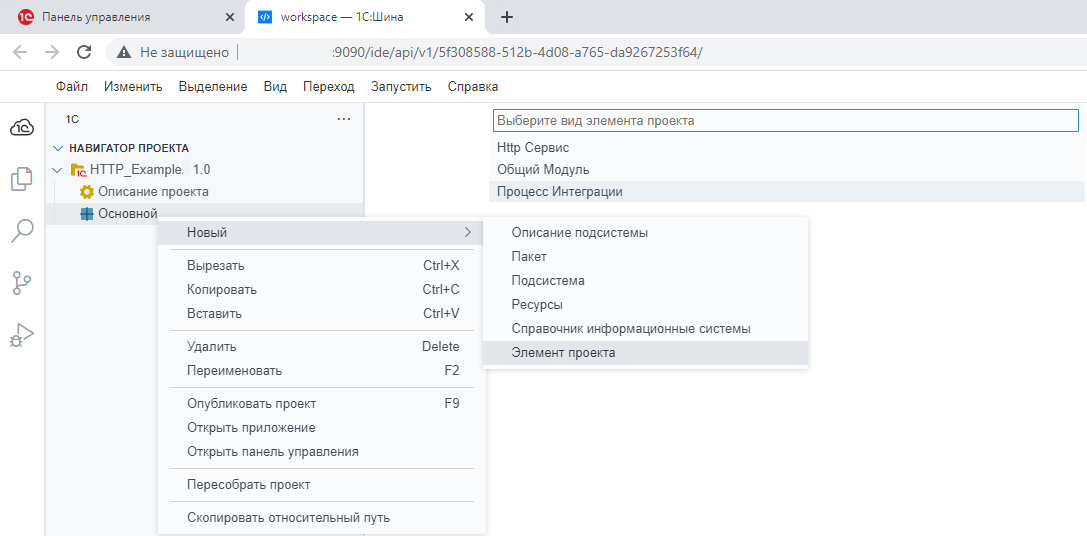The height and width of the screenshot is (536, 1087).
Task: Open the Explorer files icon
Action: (x=22, y=179)
